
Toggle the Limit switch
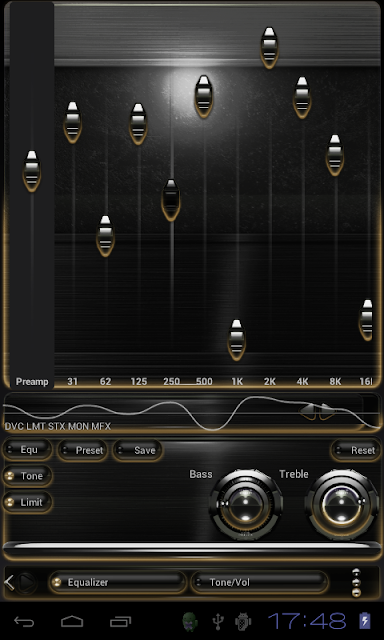[x=28, y=502]
